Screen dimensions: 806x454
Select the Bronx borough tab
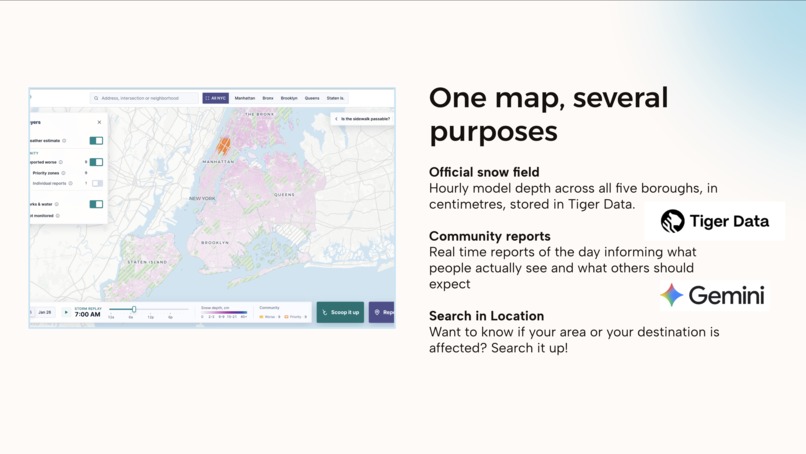[x=268, y=98]
